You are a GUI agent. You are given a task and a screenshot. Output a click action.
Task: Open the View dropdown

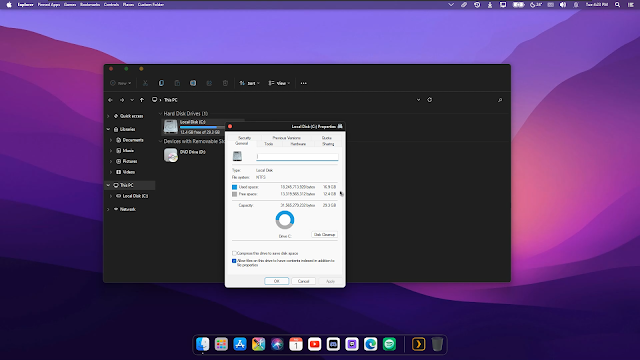pos(279,83)
